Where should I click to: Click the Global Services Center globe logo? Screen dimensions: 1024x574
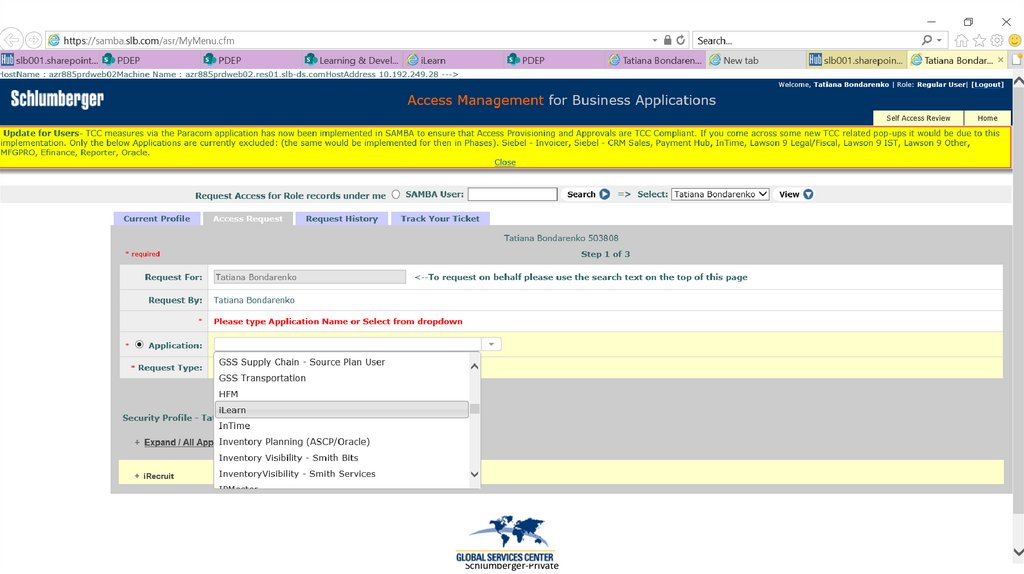click(x=505, y=539)
